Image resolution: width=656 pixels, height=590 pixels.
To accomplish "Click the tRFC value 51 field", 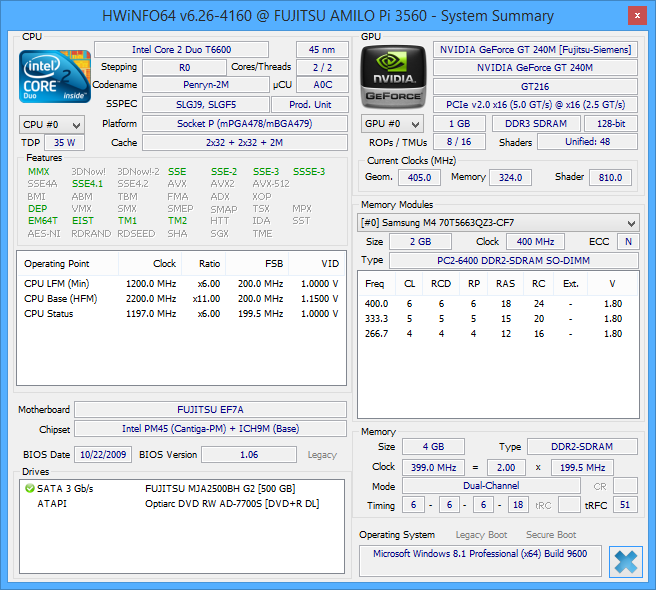I will [625, 505].
